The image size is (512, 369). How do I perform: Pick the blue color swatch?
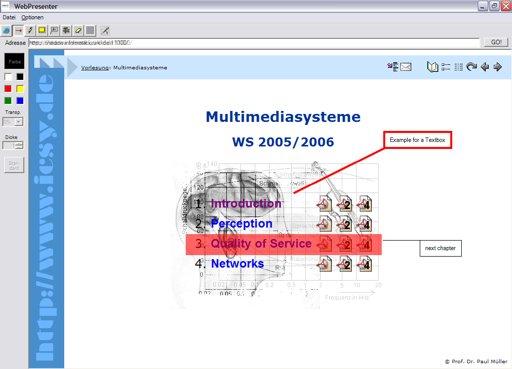20,101
